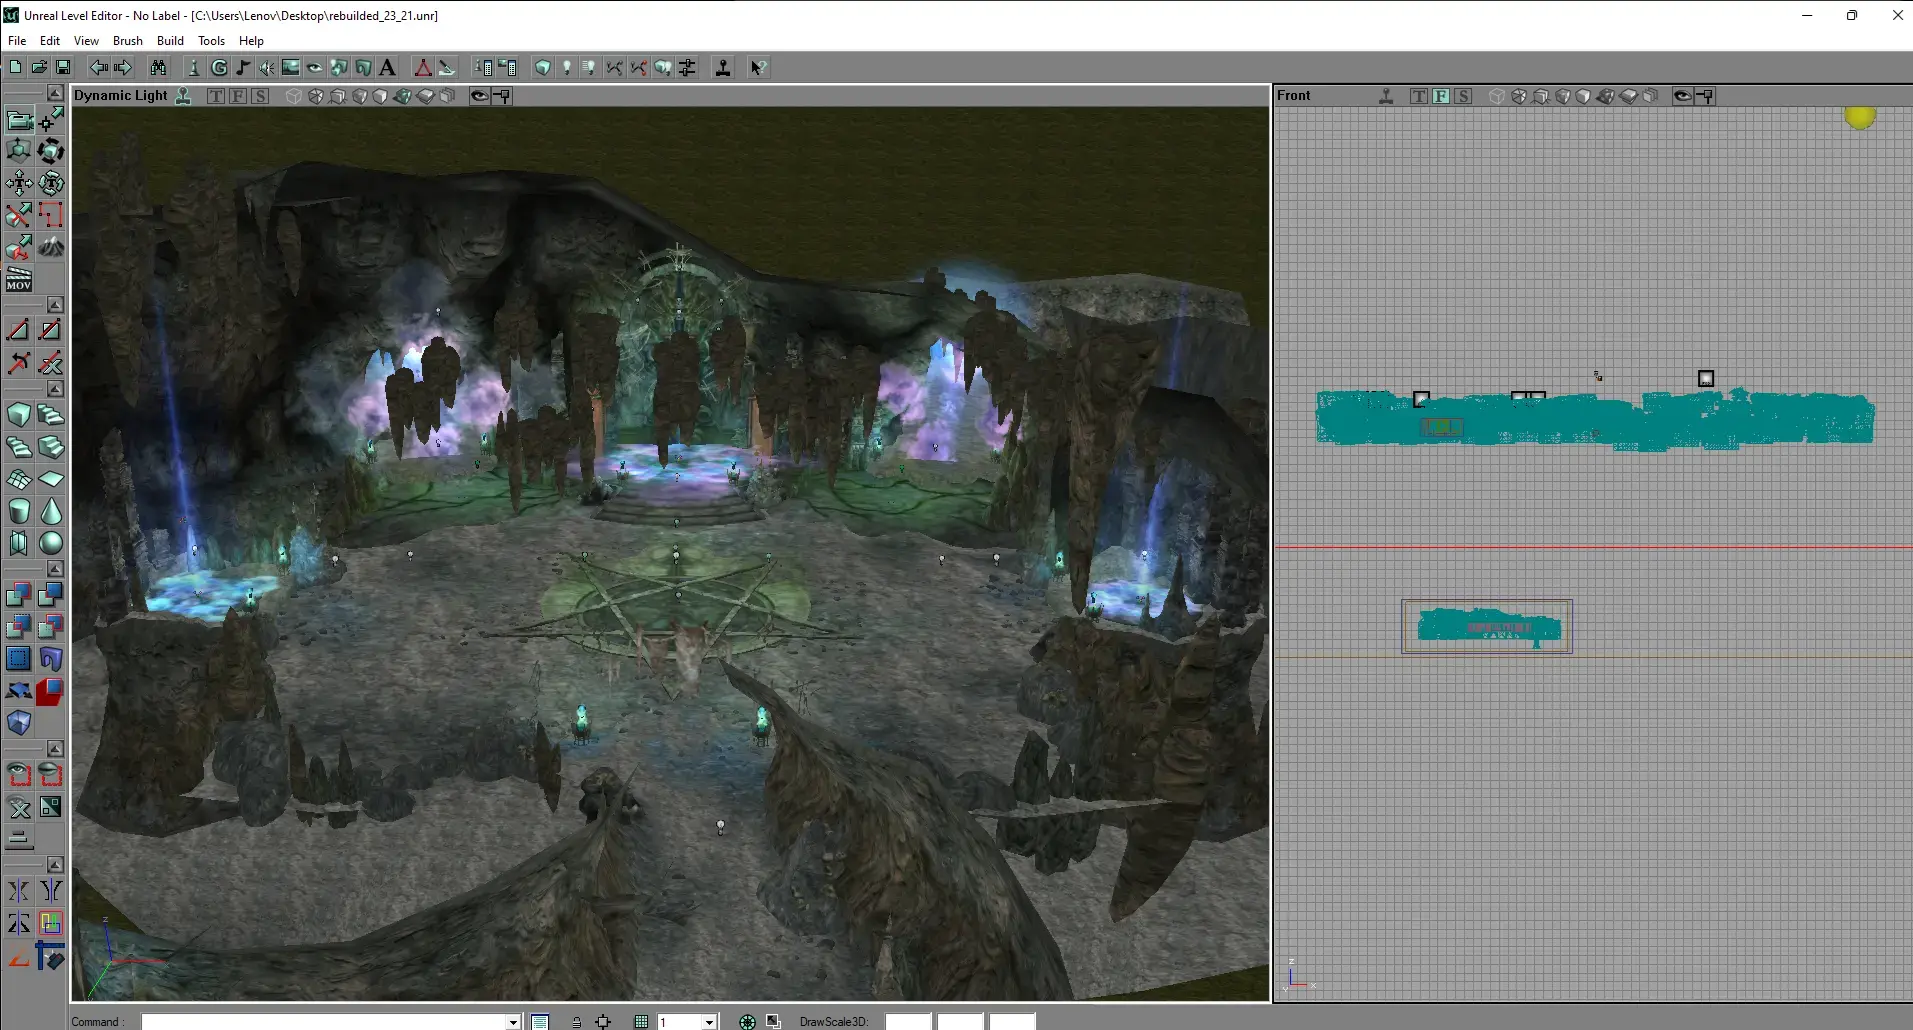1913x1030 pixels.
Task: Toggle Front view F in Front viewport
Action: (1441, 96)
